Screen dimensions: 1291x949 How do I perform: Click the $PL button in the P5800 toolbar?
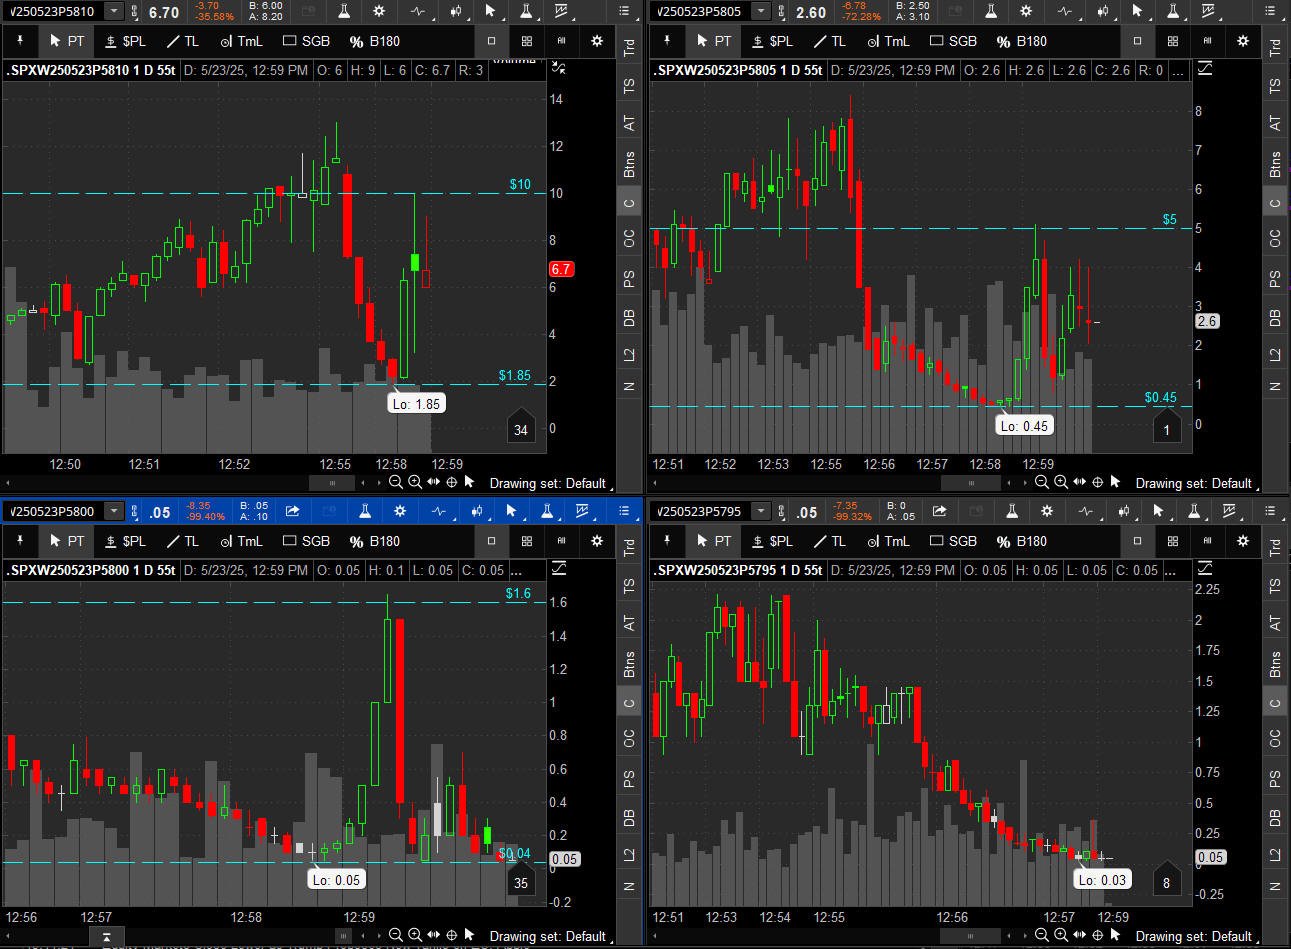(126, 541)
